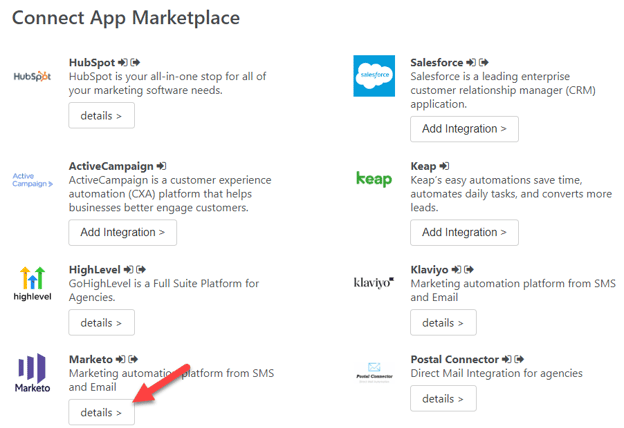Open HubSpot details button

(x=101, y=115)
